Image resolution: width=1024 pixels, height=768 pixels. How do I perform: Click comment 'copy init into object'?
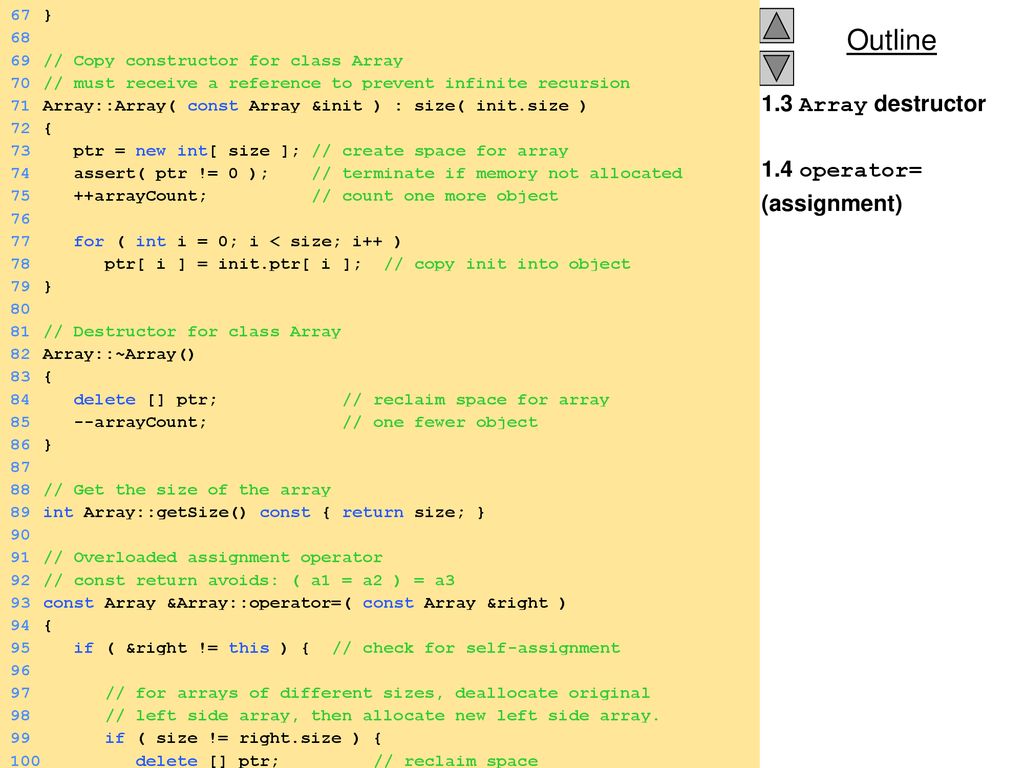tap(507, 264)
